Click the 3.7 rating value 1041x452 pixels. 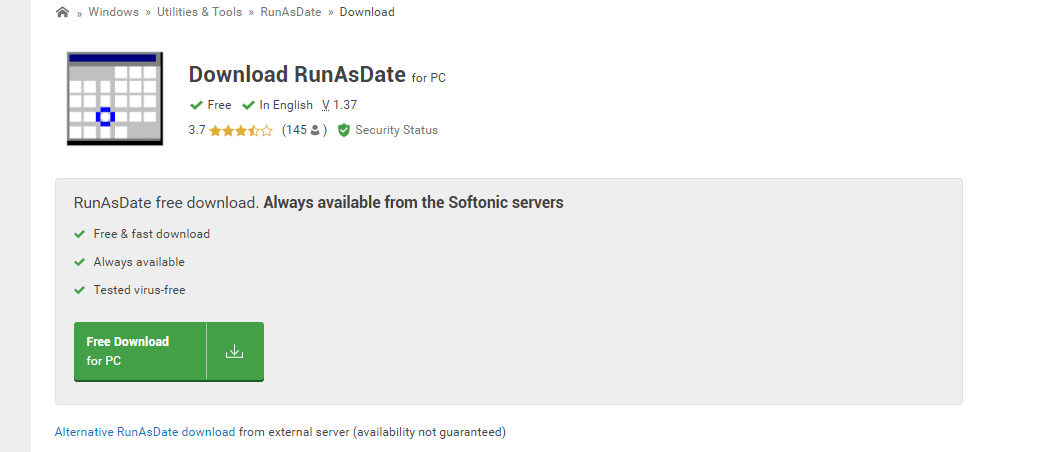click(197, 130)
